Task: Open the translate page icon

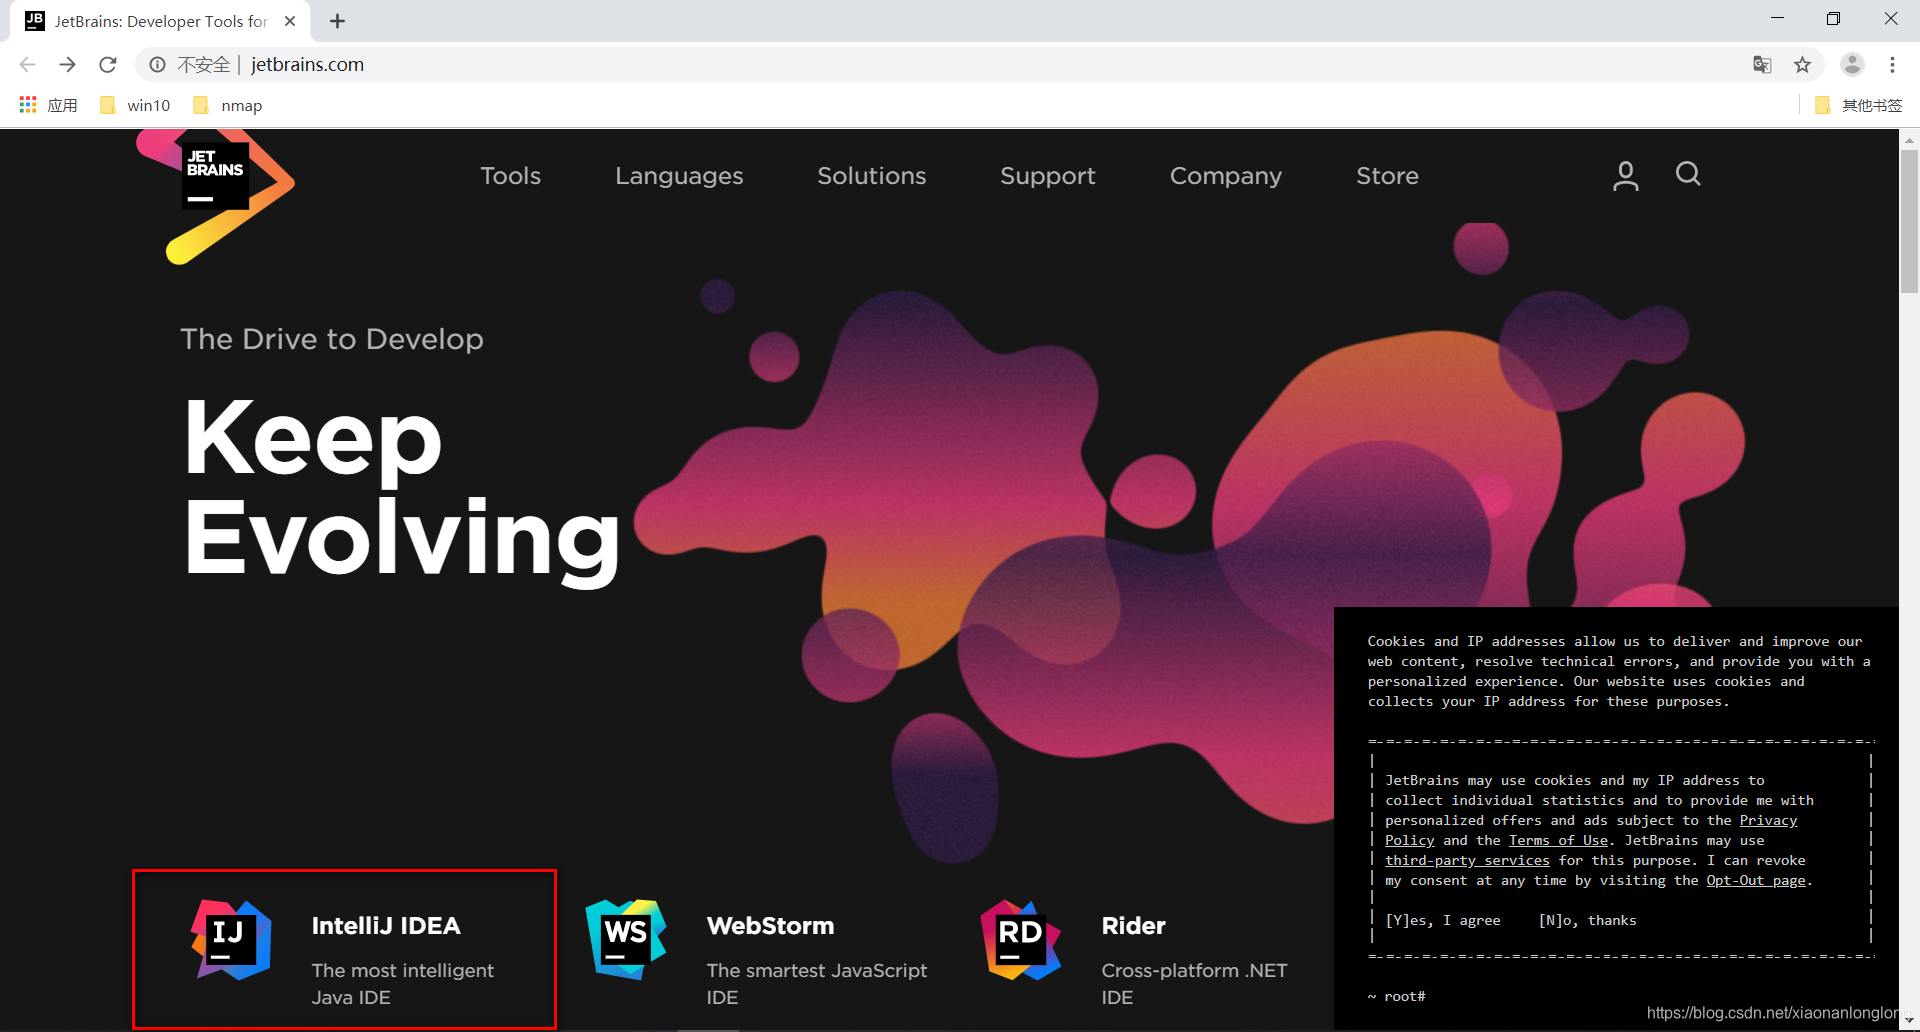Action: coord(1762,64)
